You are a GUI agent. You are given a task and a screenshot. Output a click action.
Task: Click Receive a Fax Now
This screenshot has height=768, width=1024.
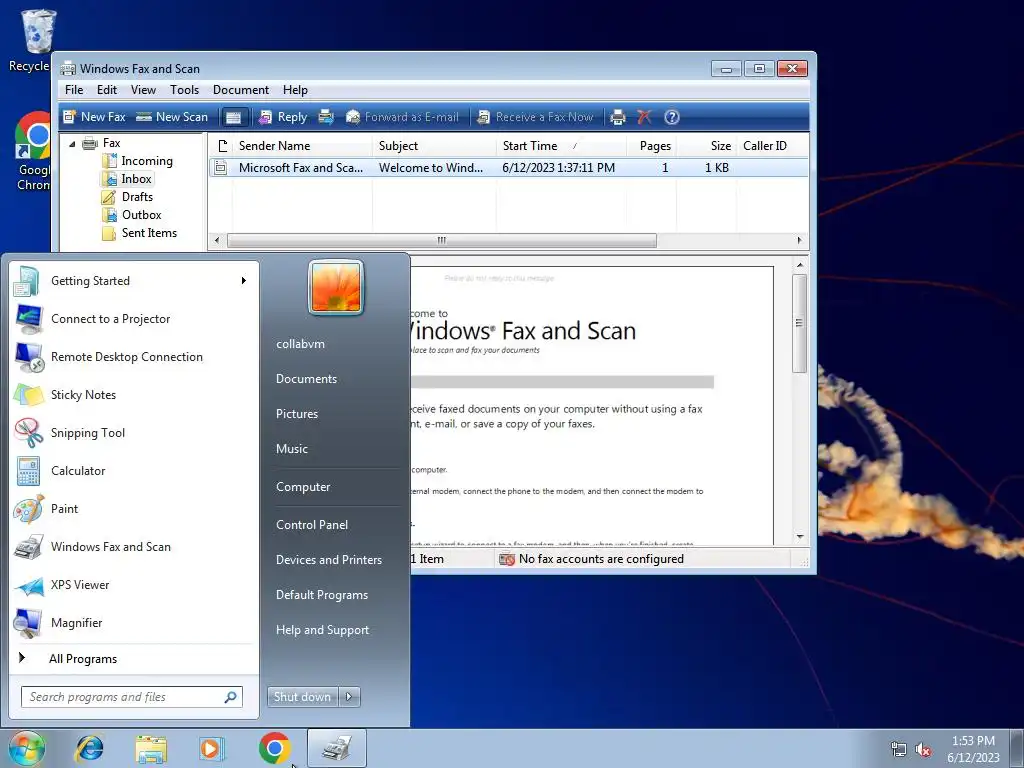536,117
